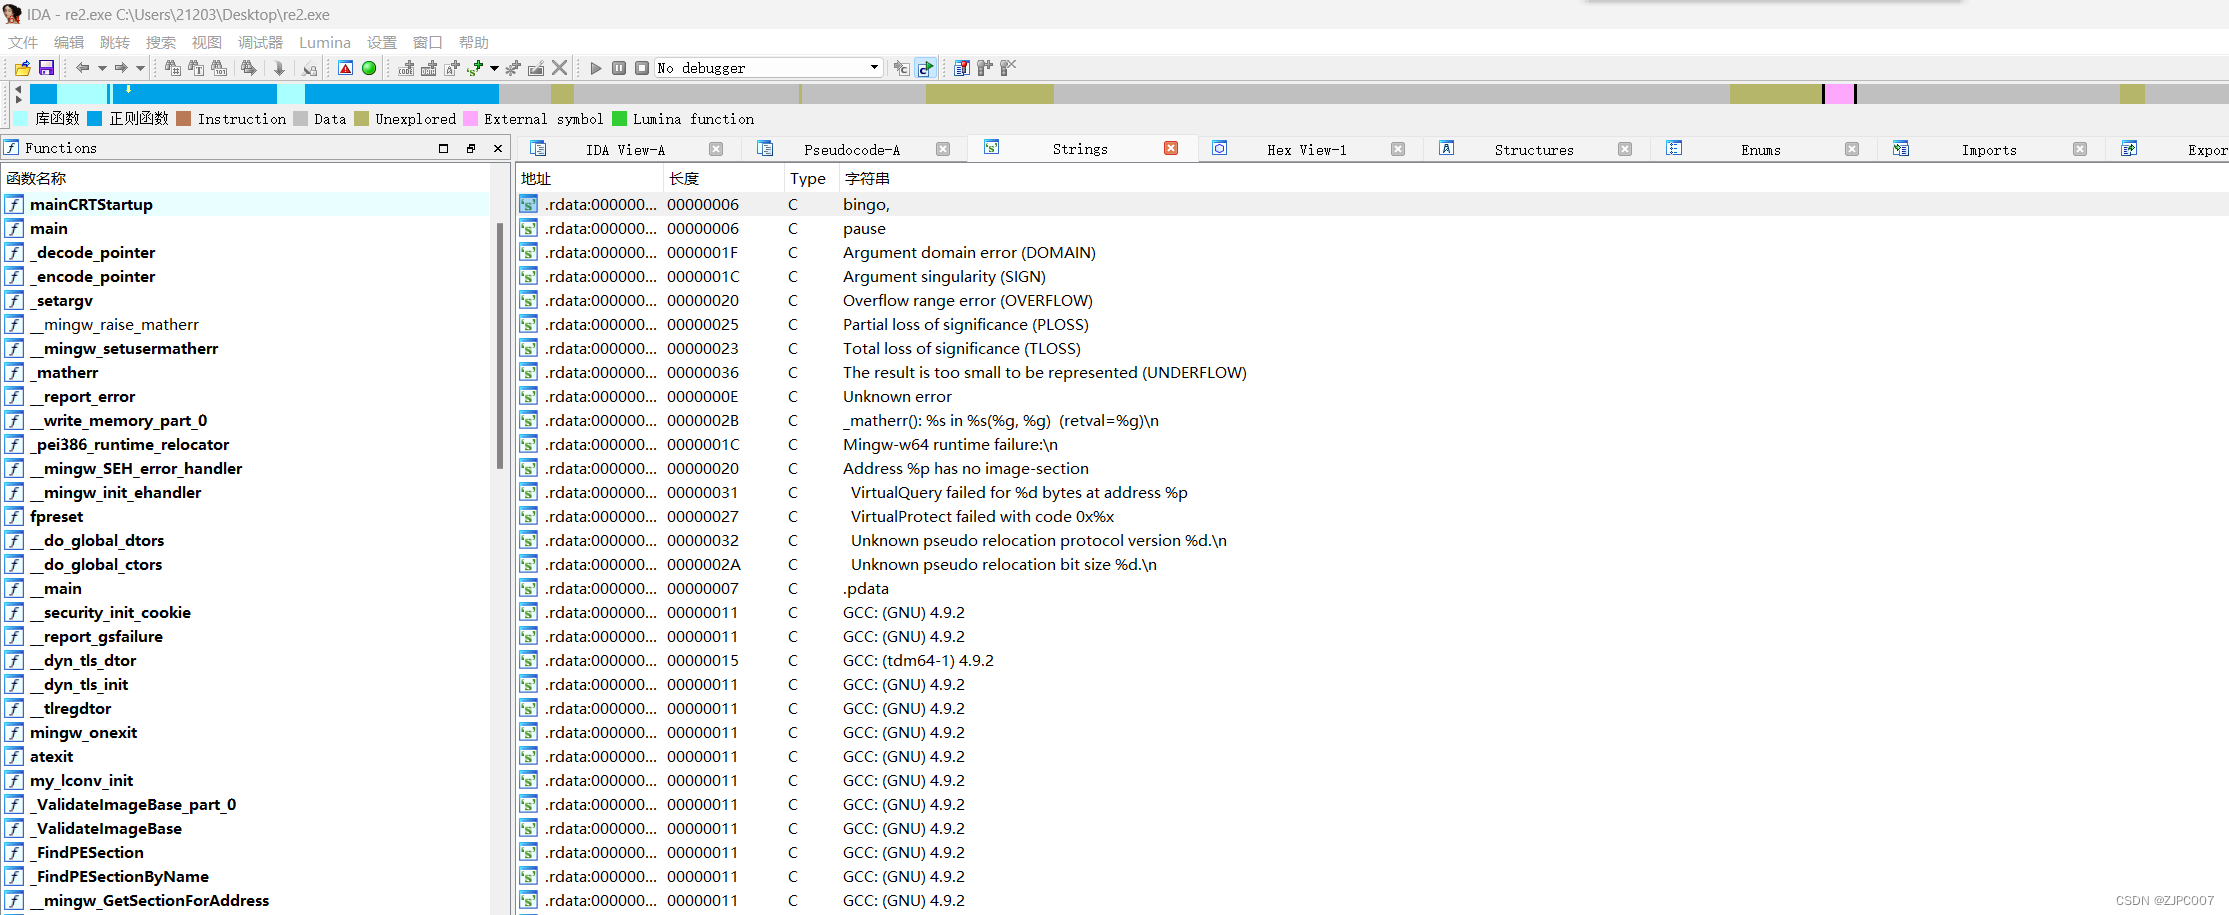Navigate back with the left arrow icon
The width and height of the screenshot is (2229, 915).
pyautogui.click(x=83, y=67)
